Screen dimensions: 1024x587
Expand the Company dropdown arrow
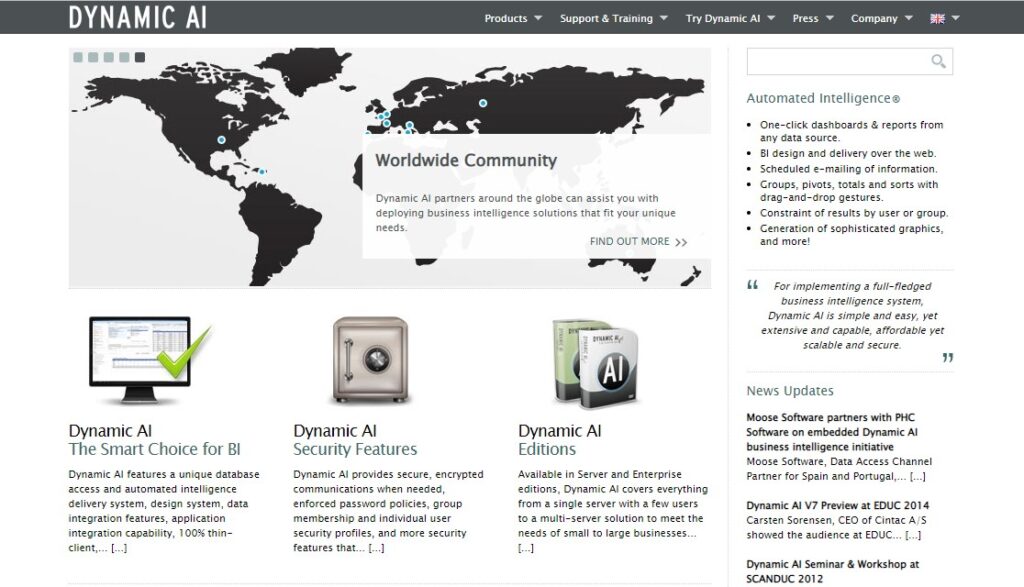click(908, 18)
